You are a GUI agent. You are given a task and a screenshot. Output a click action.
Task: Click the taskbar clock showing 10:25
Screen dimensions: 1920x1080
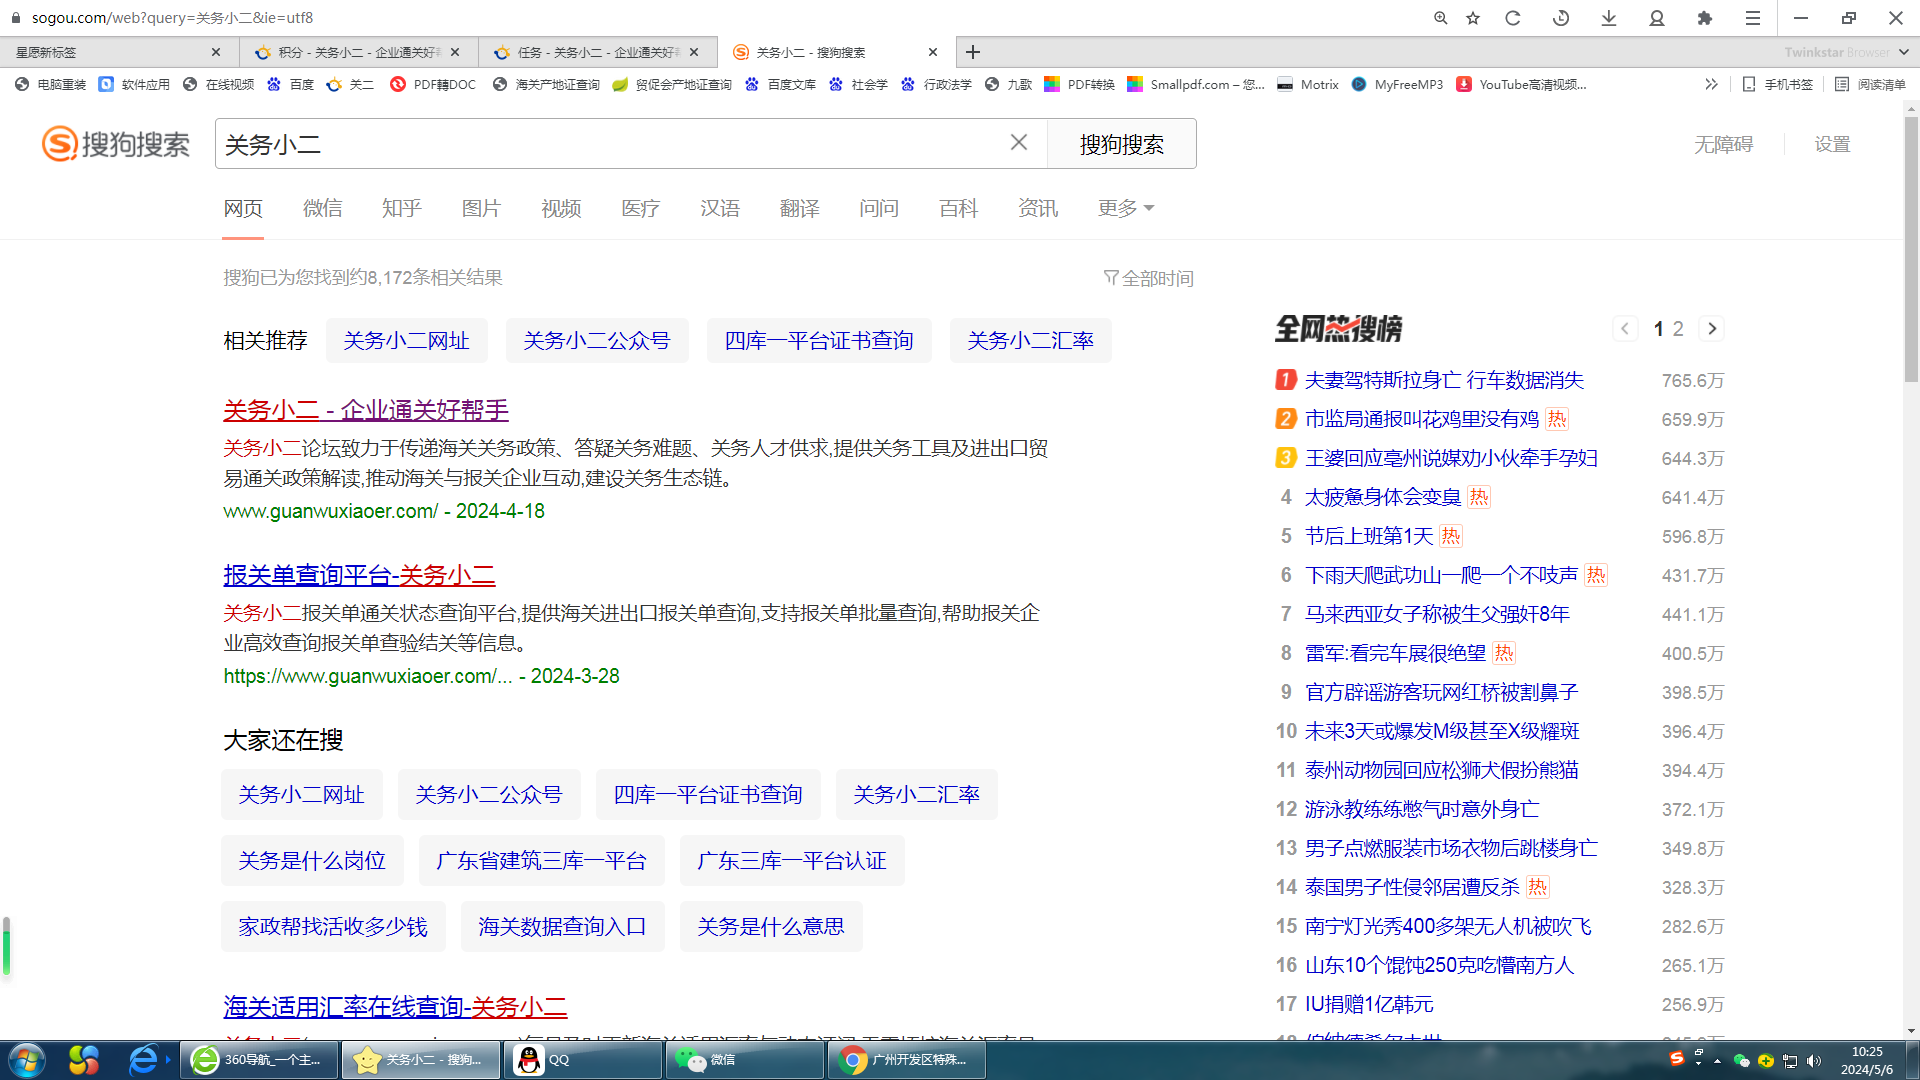click(x=1866, y=1060)
